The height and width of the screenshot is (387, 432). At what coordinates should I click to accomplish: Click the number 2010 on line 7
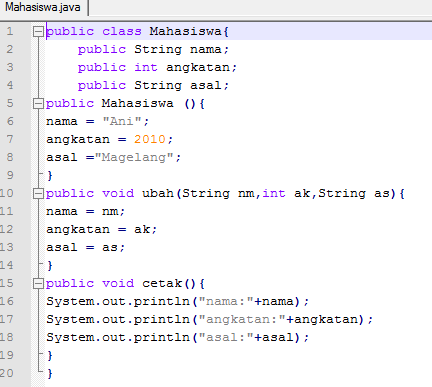tap(150, 139)
